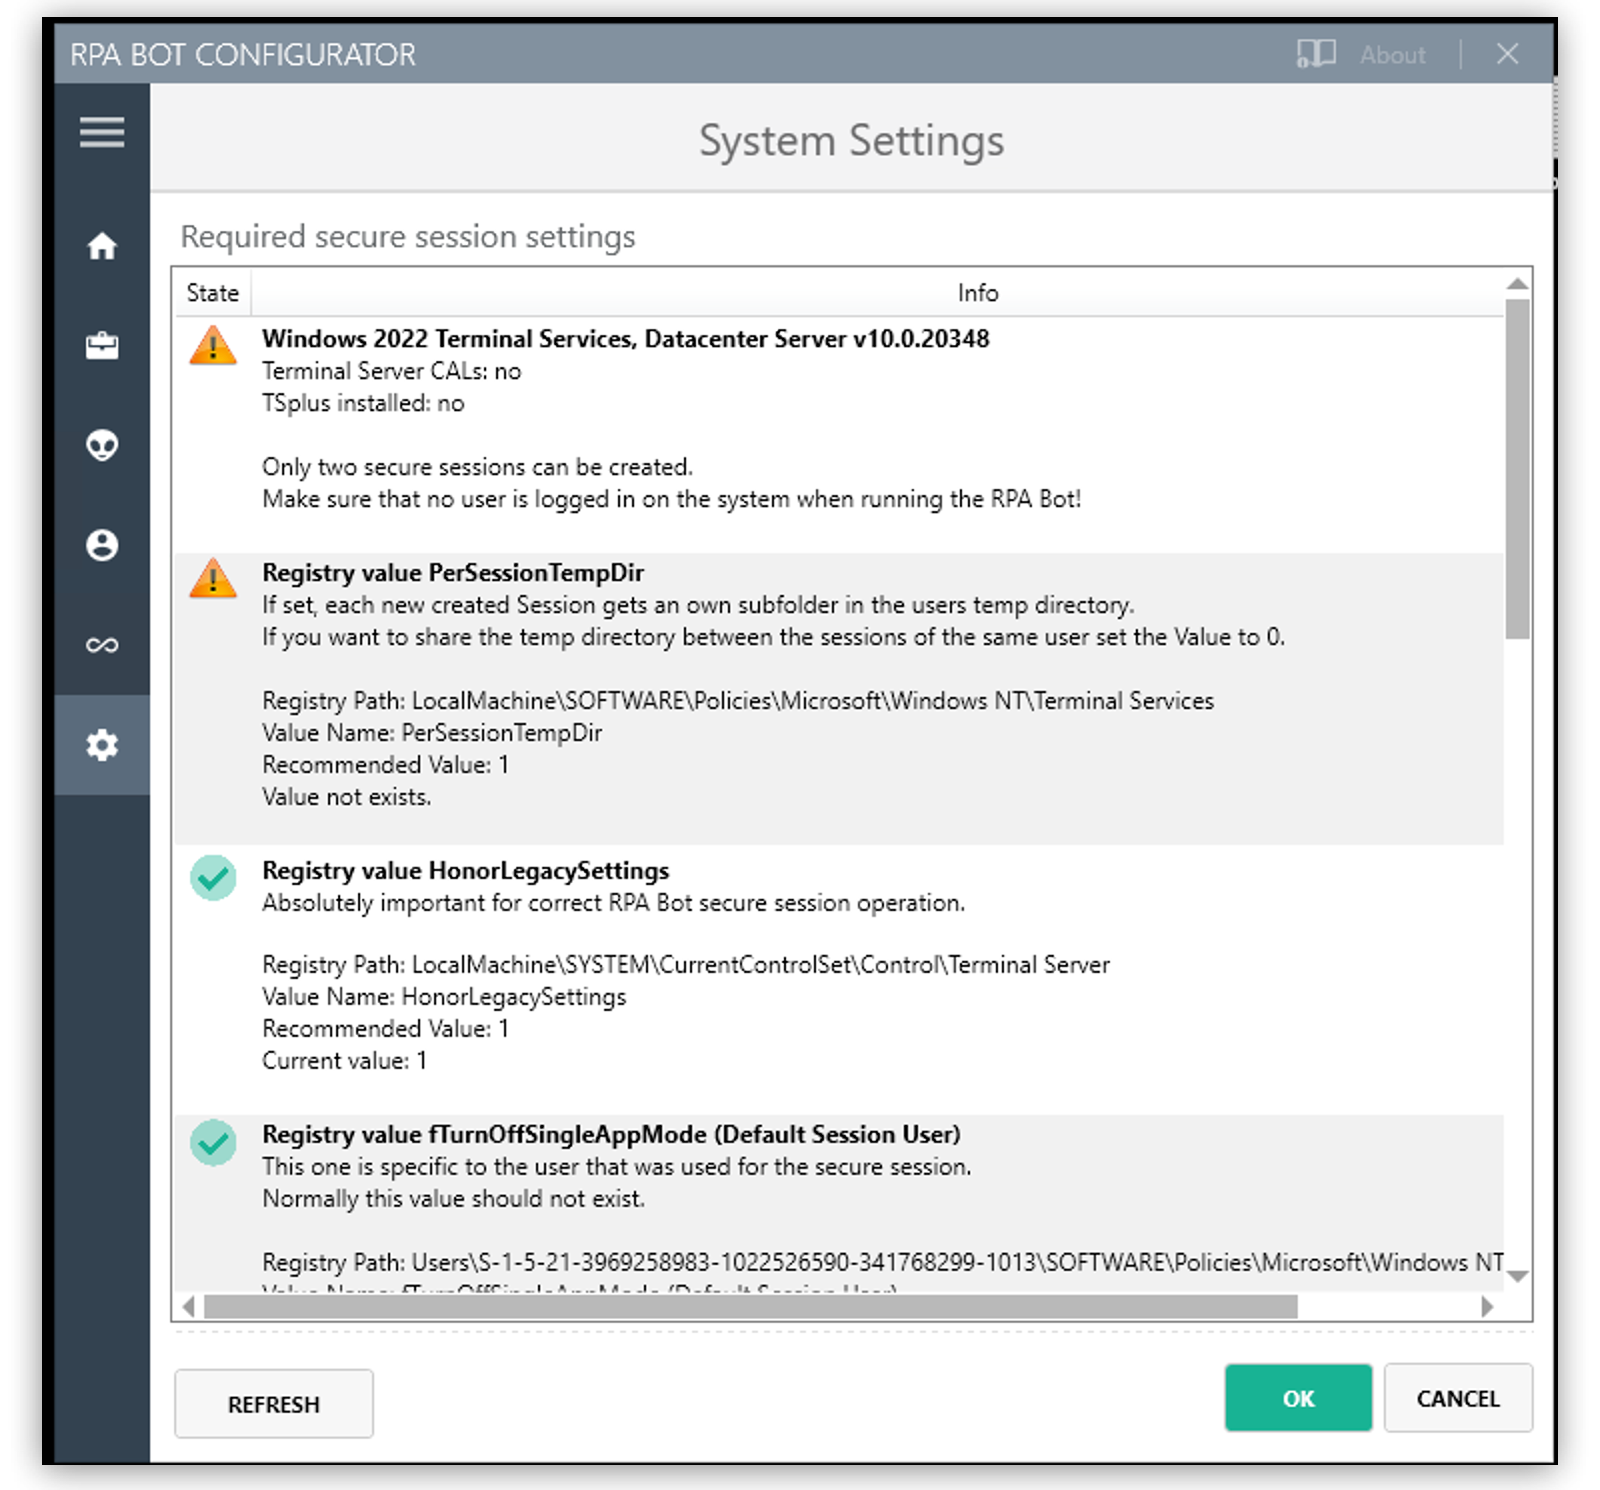The width and height of the screenshot is (1600, 1490).
Task: Open the About dialog
Action: click(1392, 54)
